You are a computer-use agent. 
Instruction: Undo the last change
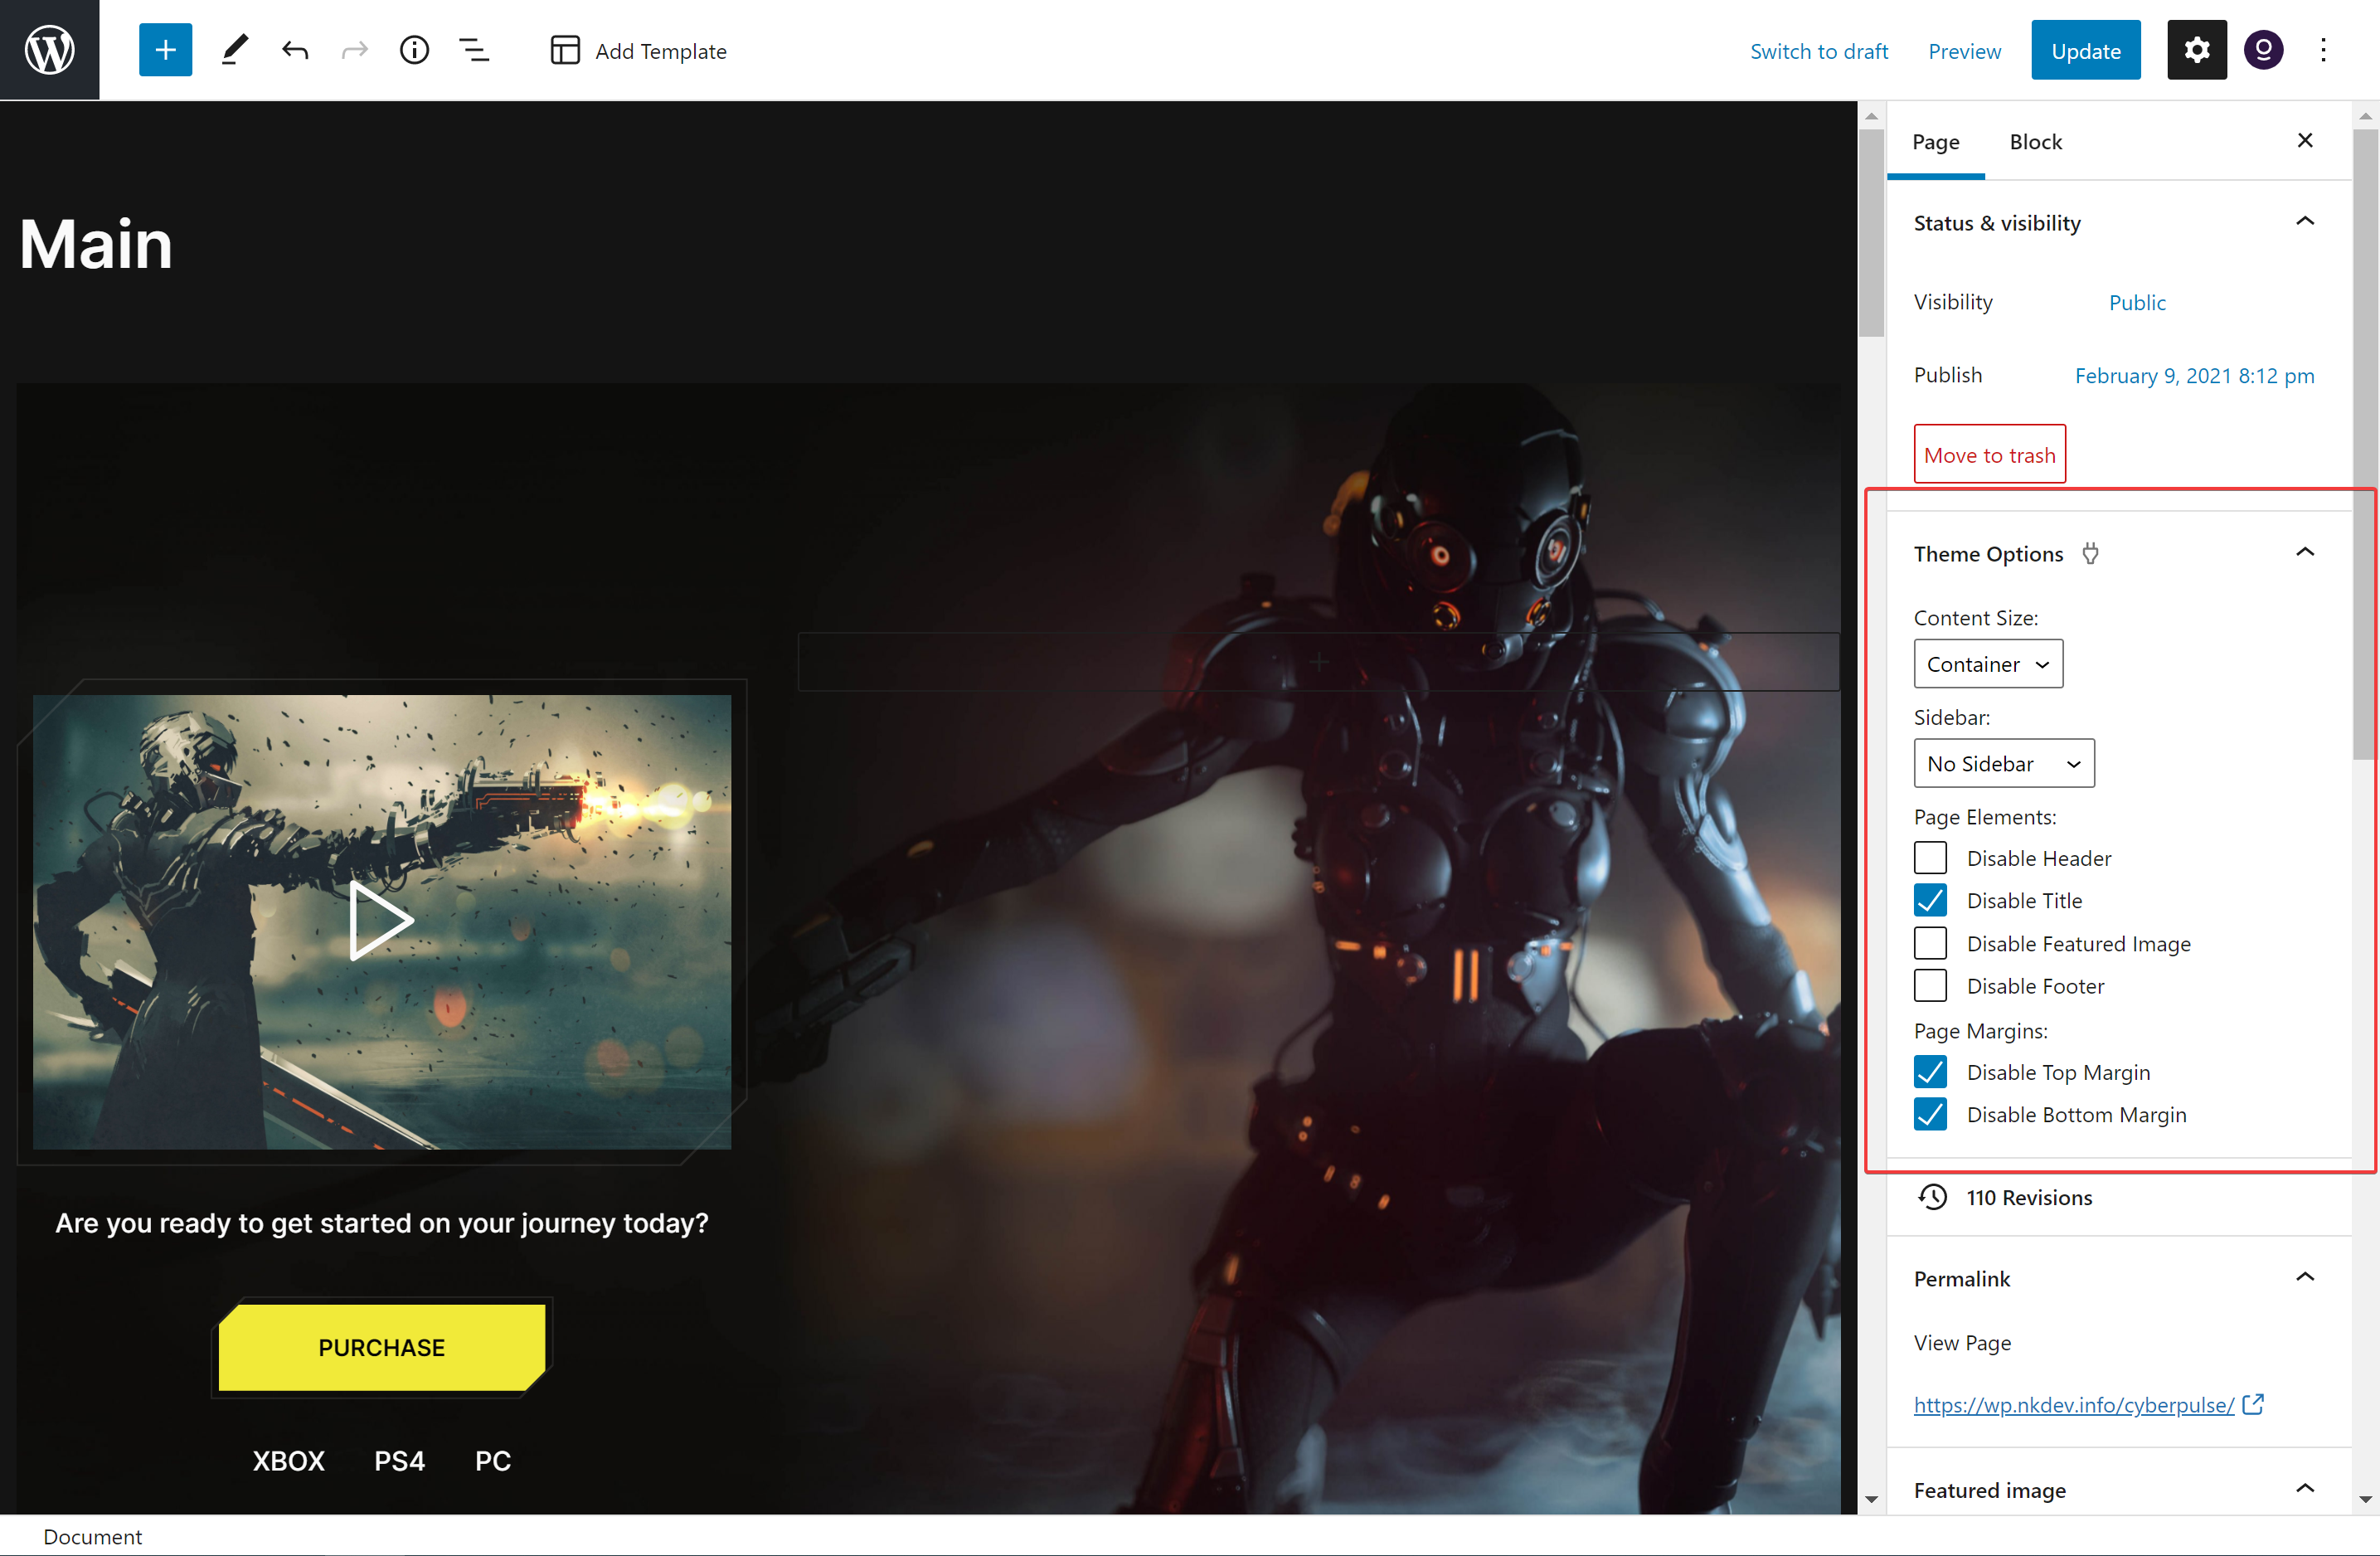pyautogui.click(x=294, y=50)
